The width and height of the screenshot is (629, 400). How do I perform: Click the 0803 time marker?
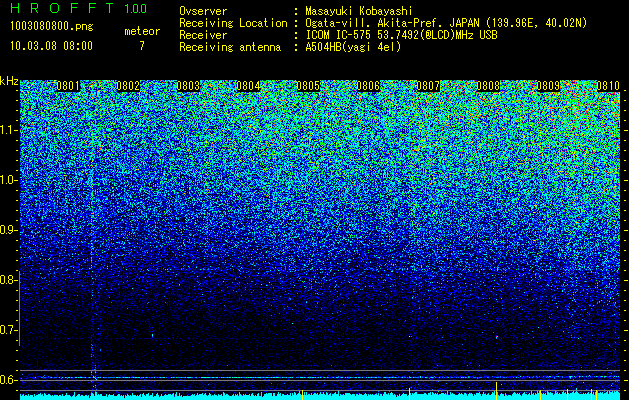188,86
